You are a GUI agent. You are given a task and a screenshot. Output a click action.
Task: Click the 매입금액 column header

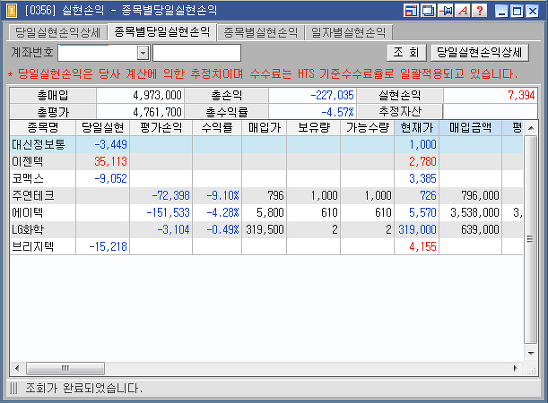(470, 128)
